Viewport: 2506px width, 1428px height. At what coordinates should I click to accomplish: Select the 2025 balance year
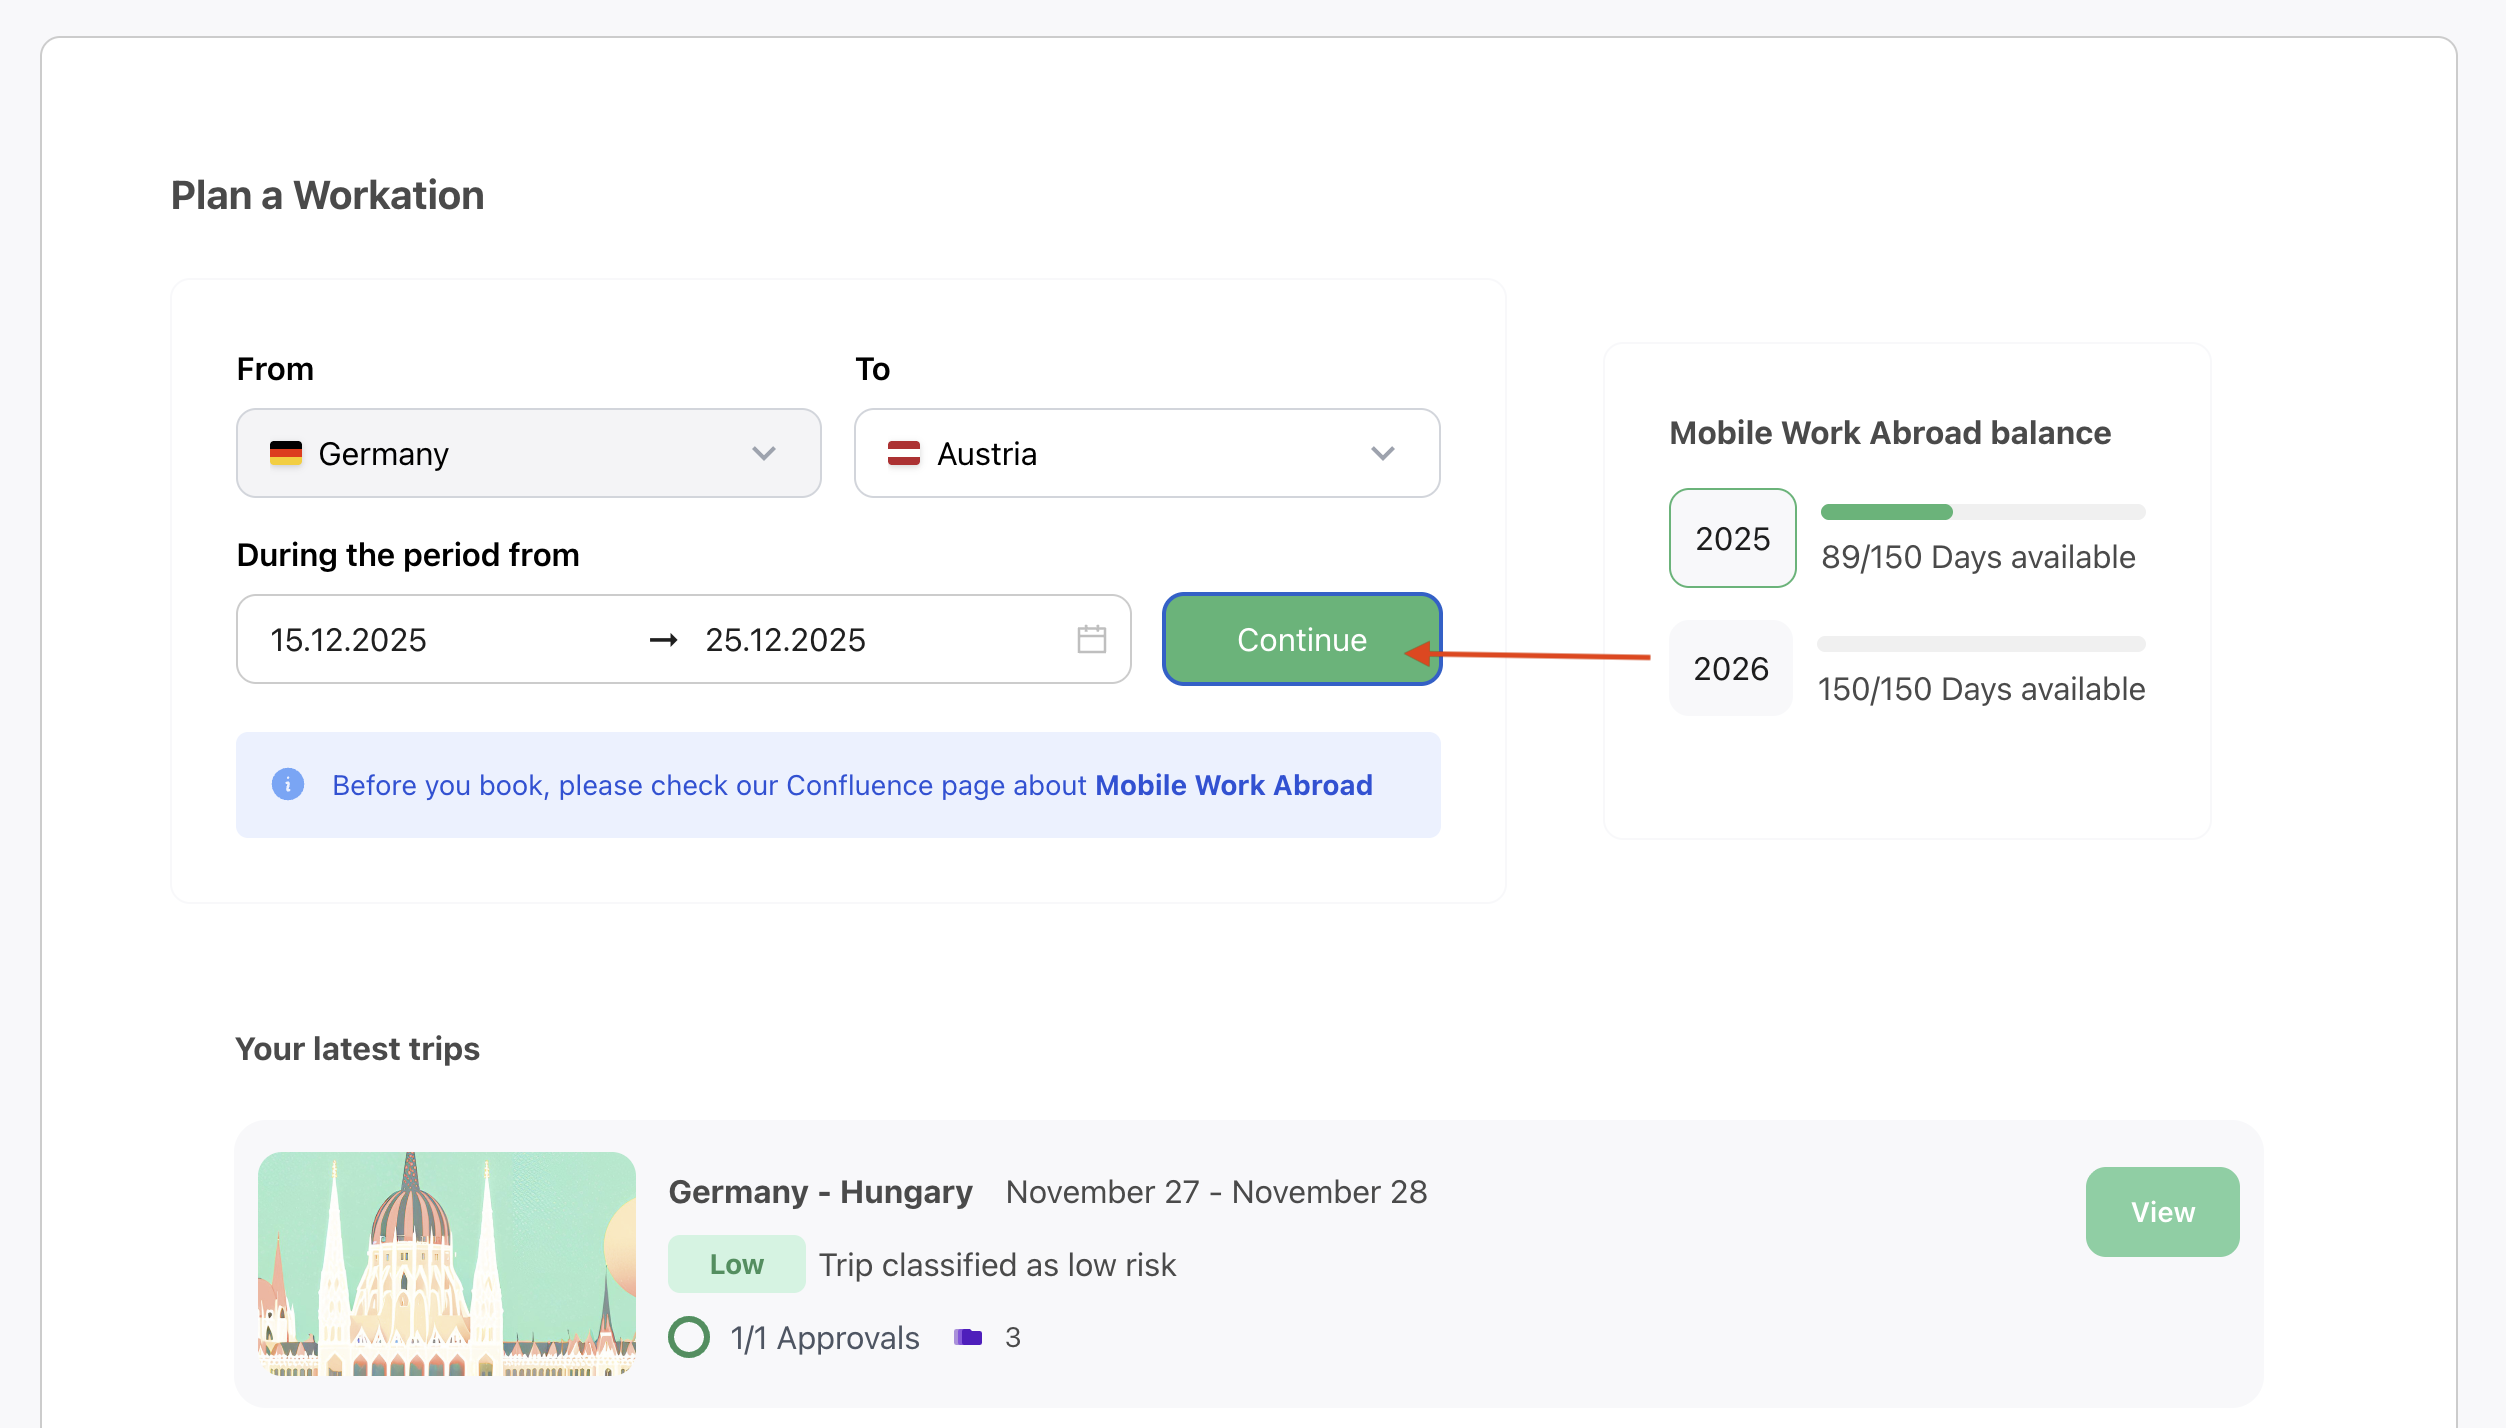pos(1732,538)
